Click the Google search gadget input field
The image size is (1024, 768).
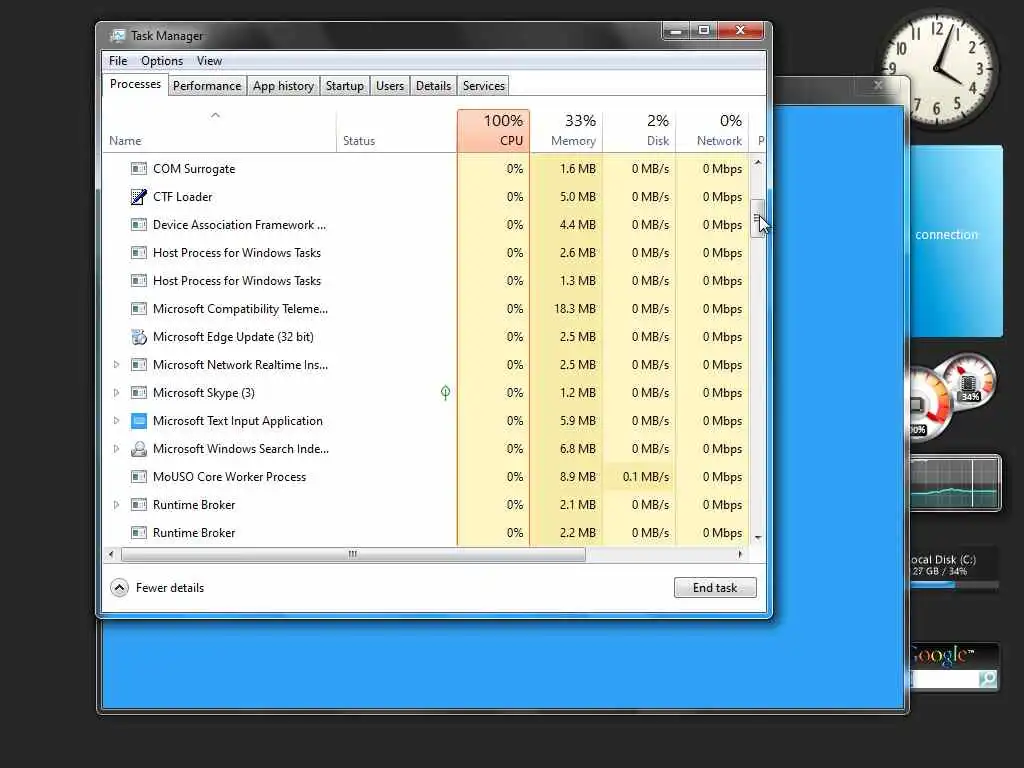[944, 679]
